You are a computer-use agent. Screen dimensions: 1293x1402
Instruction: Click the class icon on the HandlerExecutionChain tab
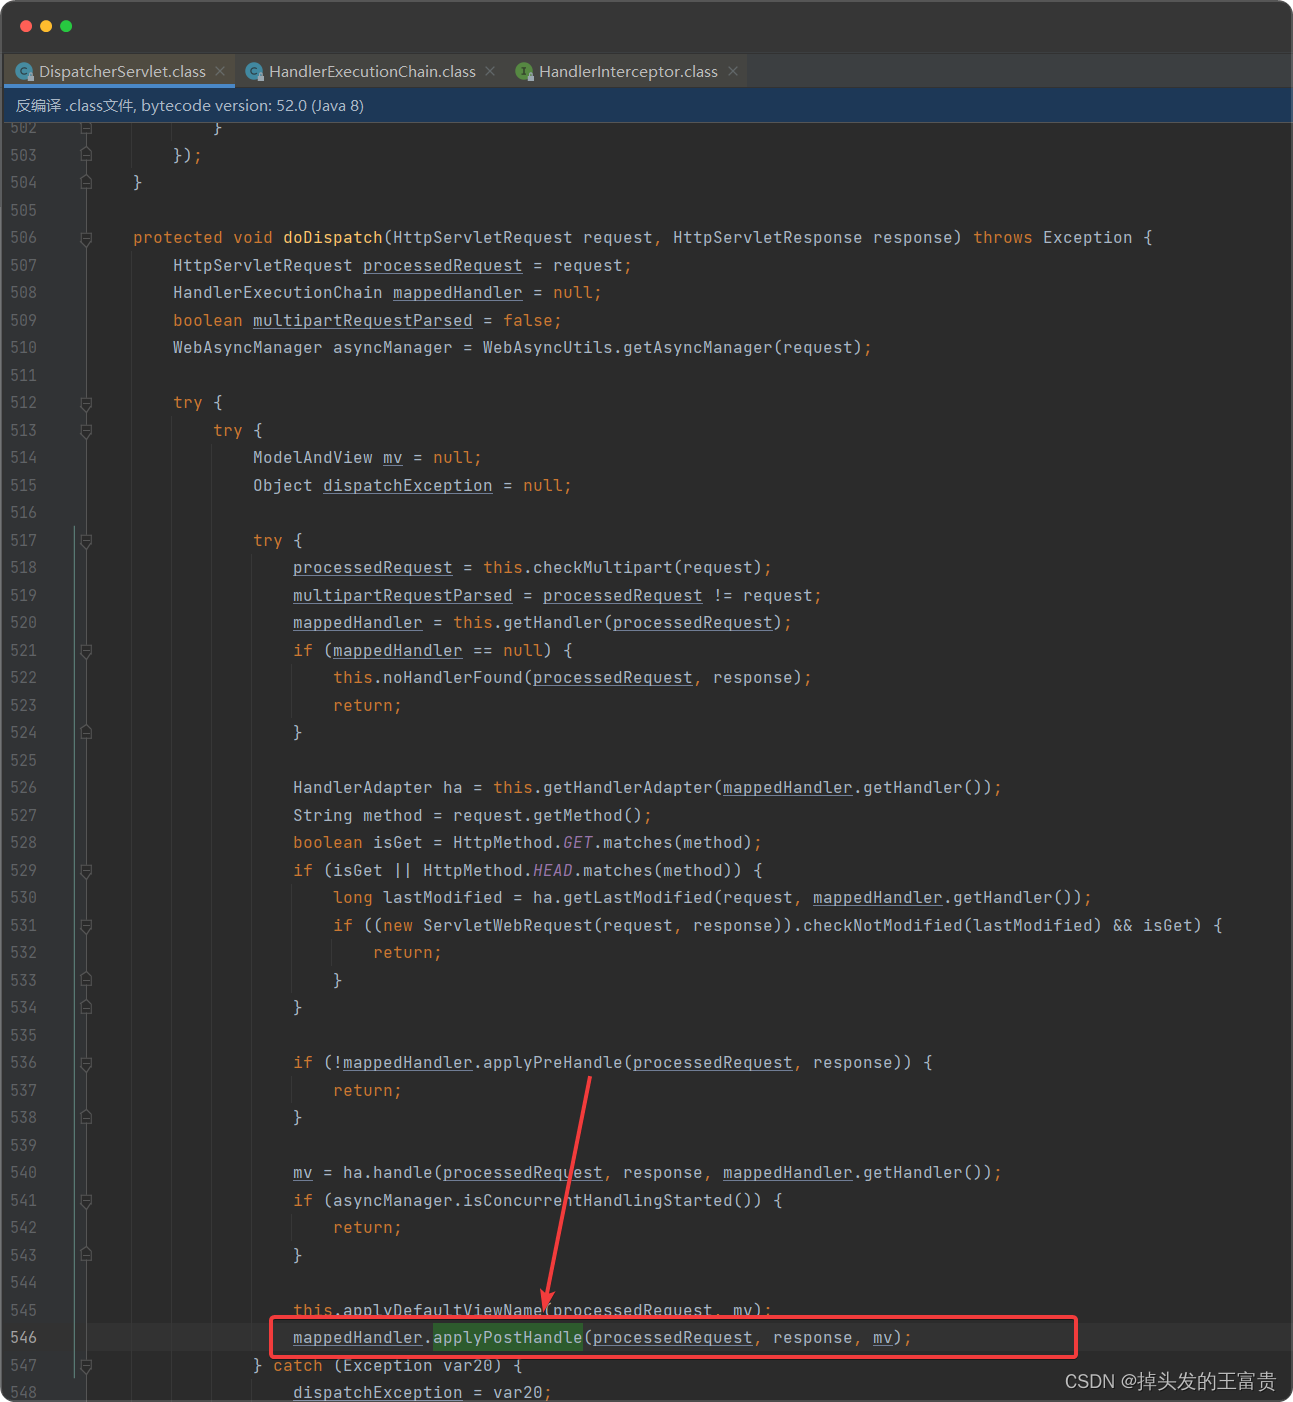point(254,72)
